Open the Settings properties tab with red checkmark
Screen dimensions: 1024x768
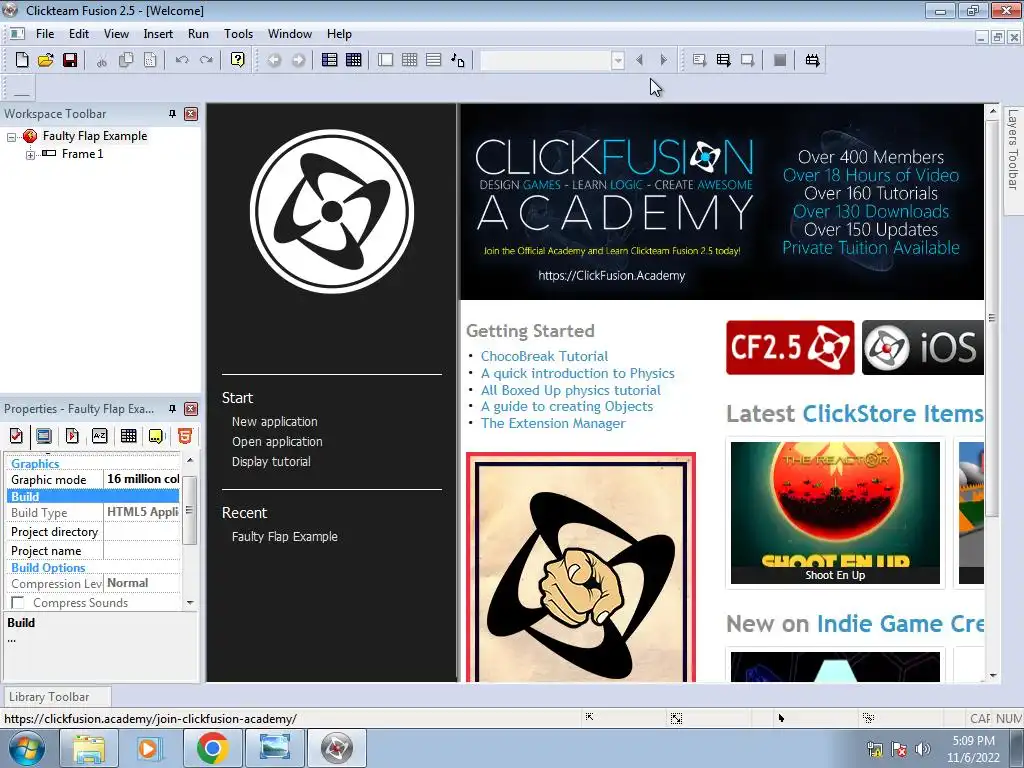tap(16, 436)
